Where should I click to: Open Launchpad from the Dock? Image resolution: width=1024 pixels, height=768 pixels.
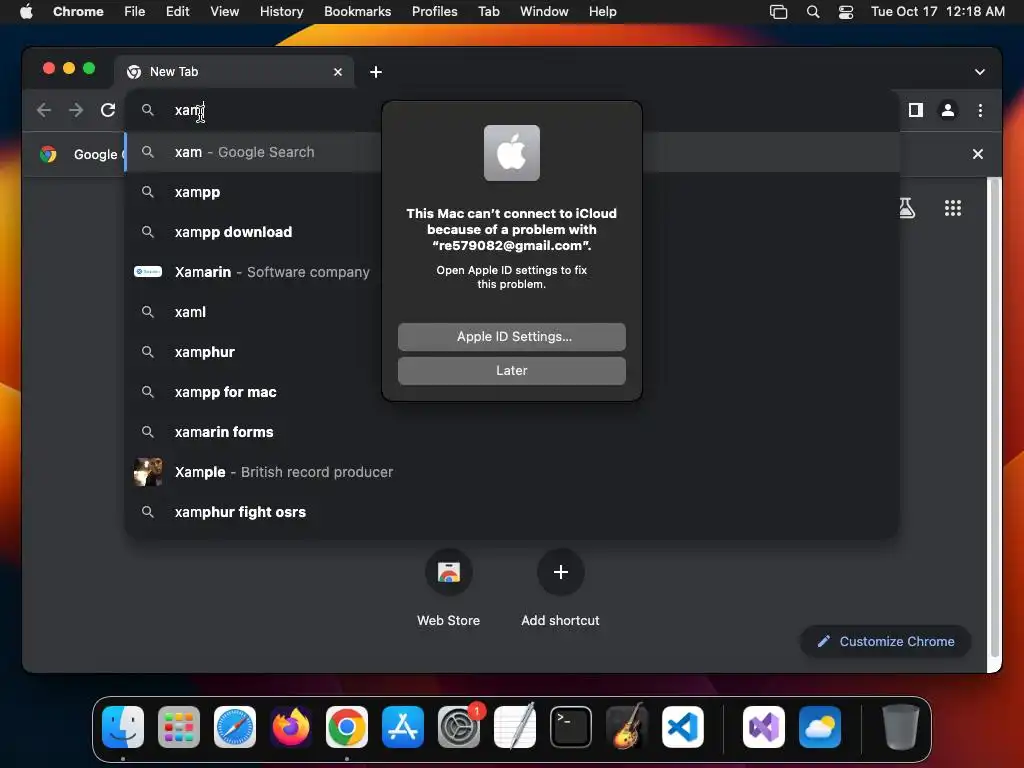179,727
